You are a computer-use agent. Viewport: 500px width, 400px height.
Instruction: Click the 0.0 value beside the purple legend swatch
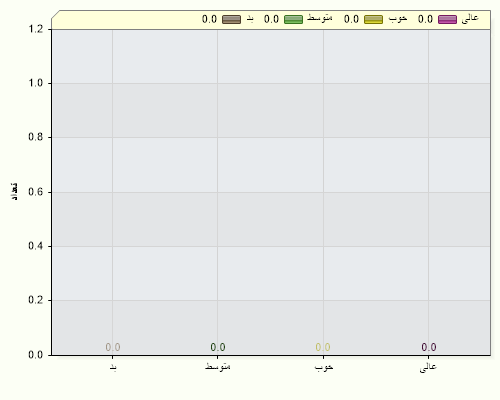(x=425, y=19)
